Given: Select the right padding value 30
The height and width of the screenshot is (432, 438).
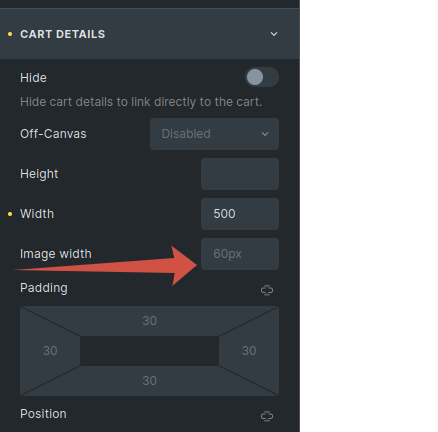Looking at the screenshot, I should (x=249, y=351).
